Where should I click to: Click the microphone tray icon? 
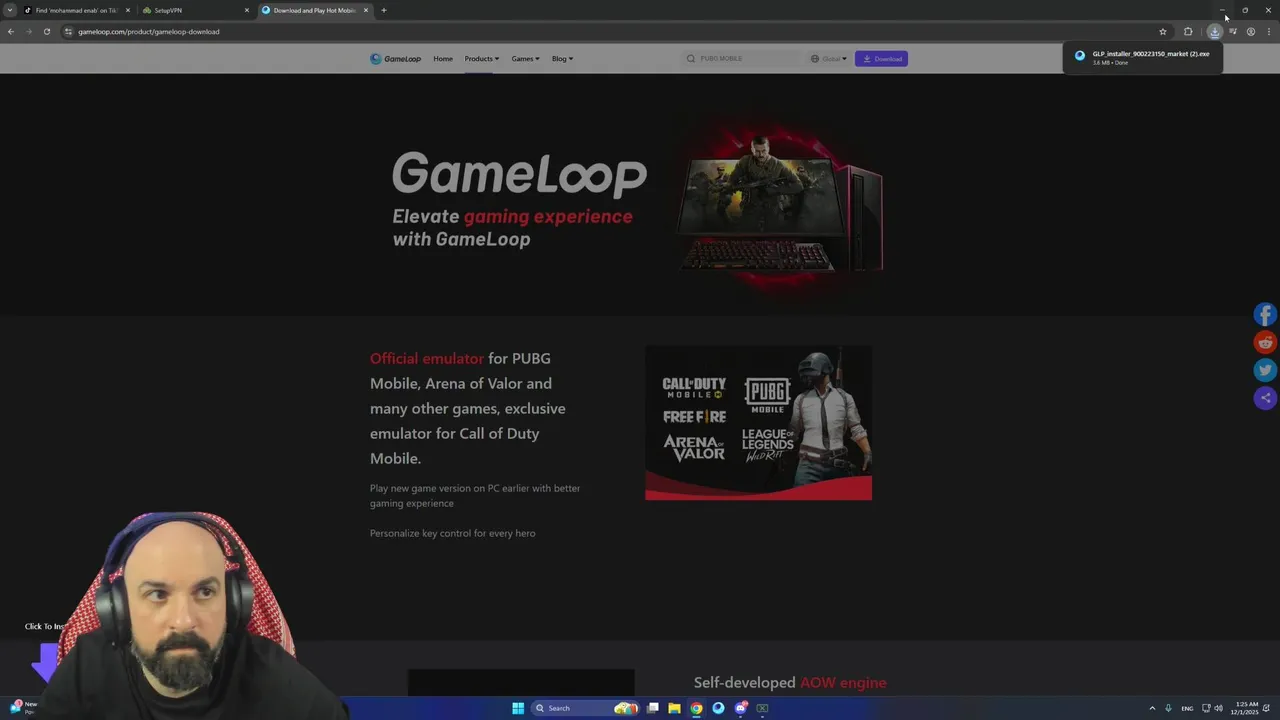(x=1168, y=708)
